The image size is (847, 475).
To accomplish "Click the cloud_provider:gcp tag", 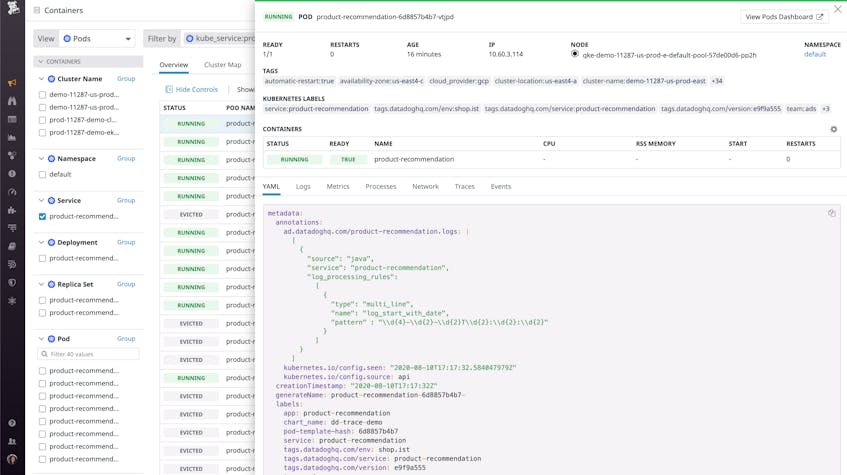I will click(459, 81).
